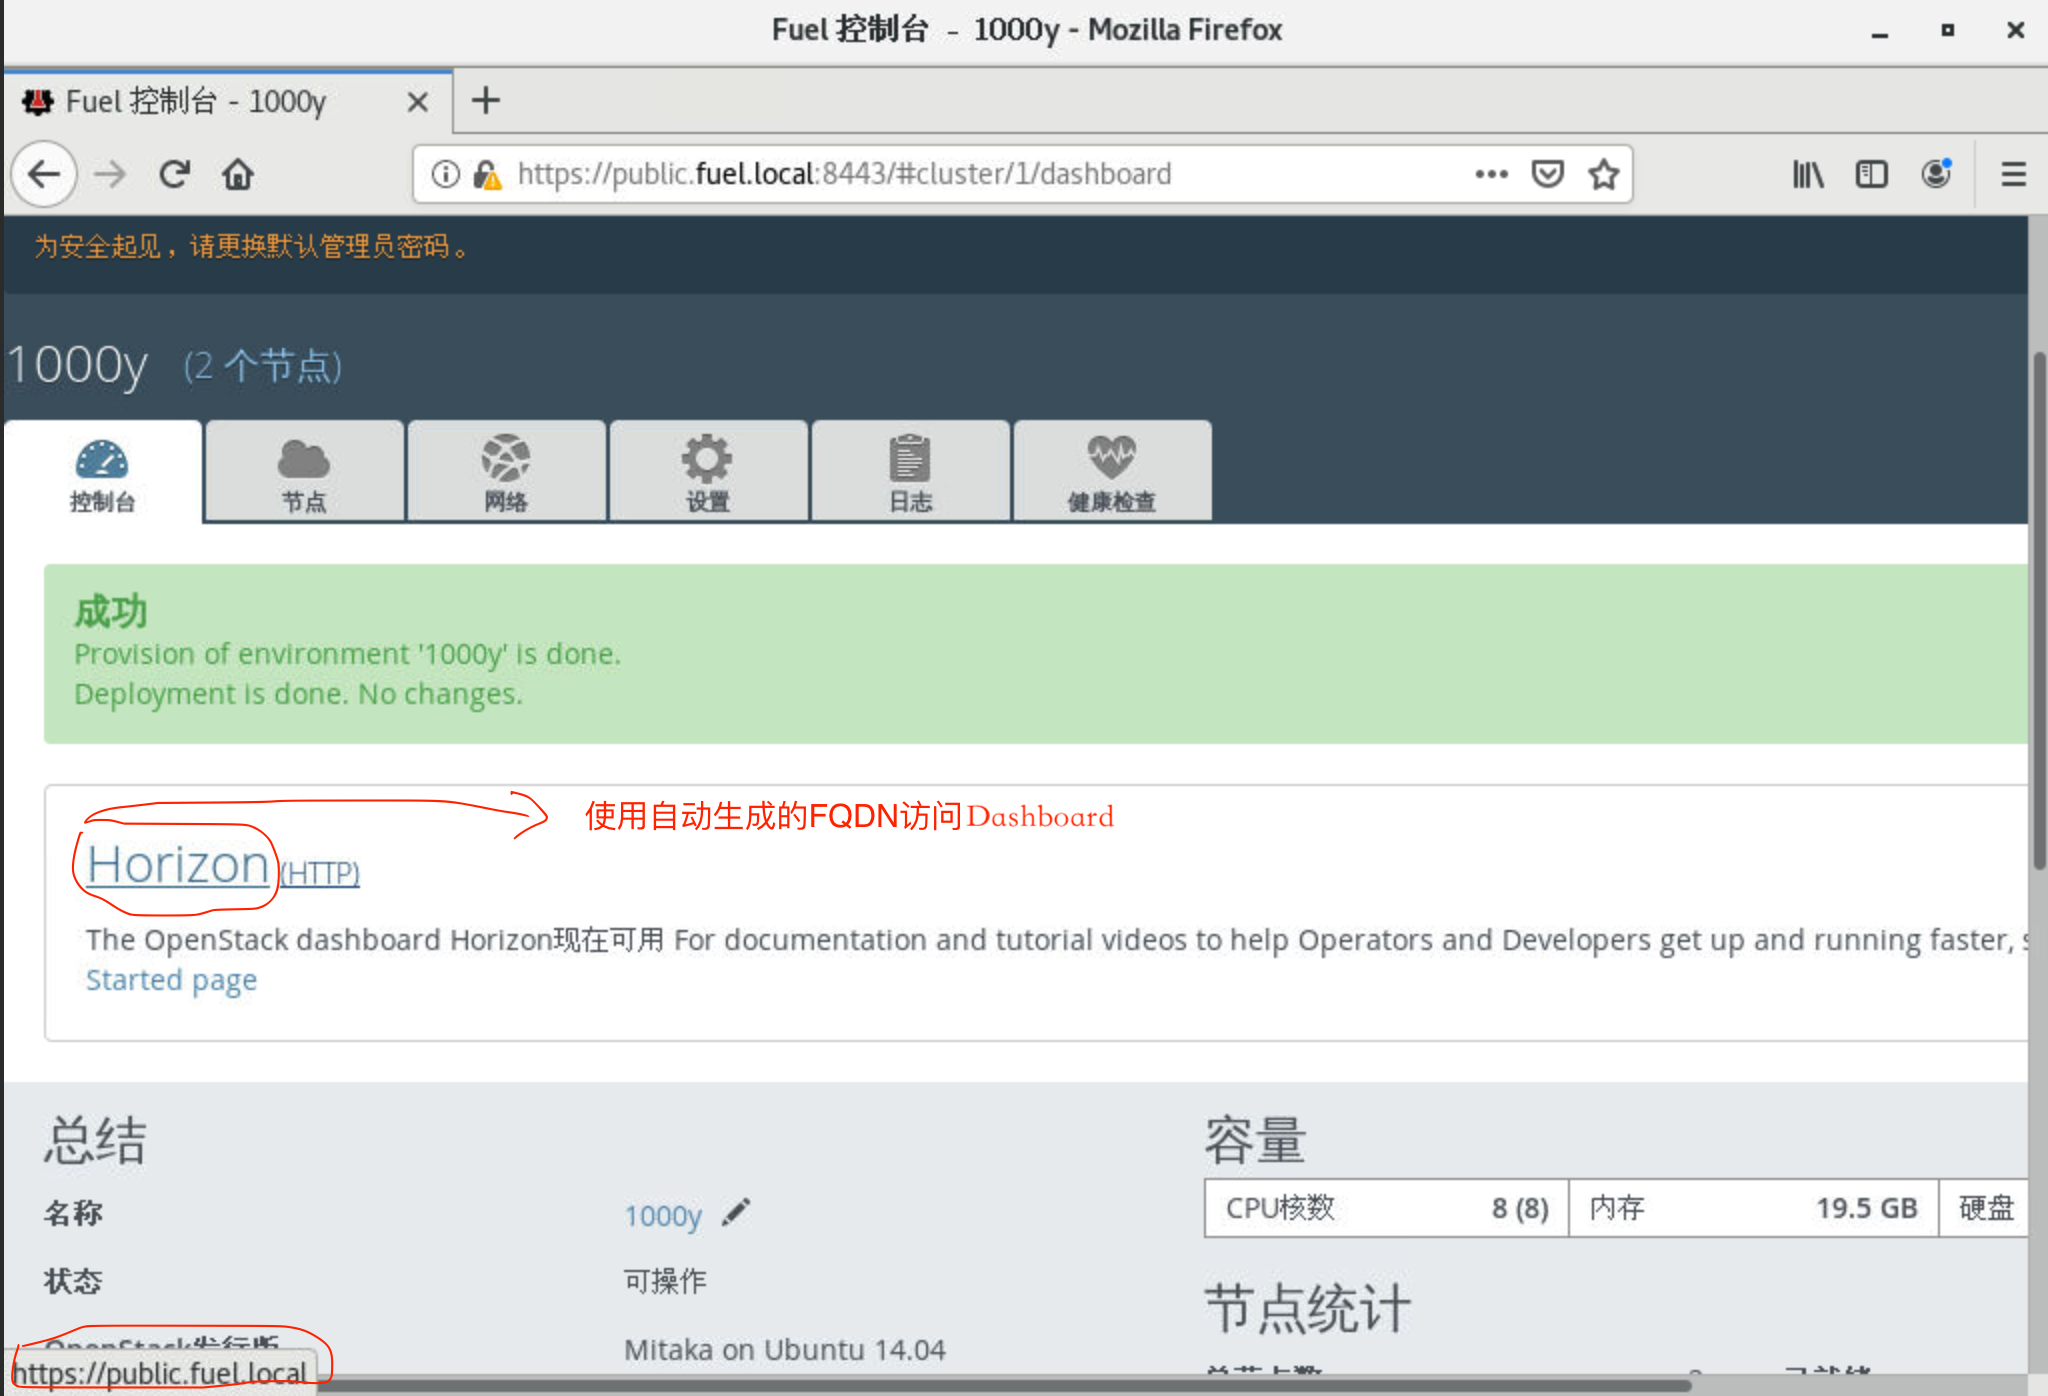Open the 日志 logs tab
The height and width of the screenshot is (1396, 2048).
click(910, 472)
